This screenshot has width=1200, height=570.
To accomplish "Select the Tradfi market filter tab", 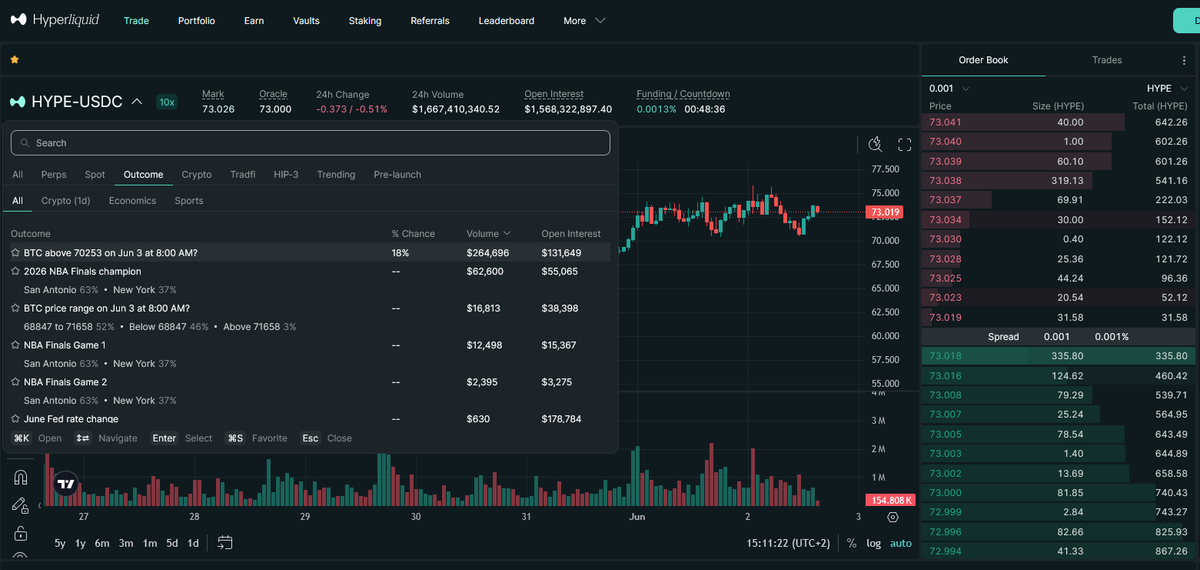I will tap(243, 174).
